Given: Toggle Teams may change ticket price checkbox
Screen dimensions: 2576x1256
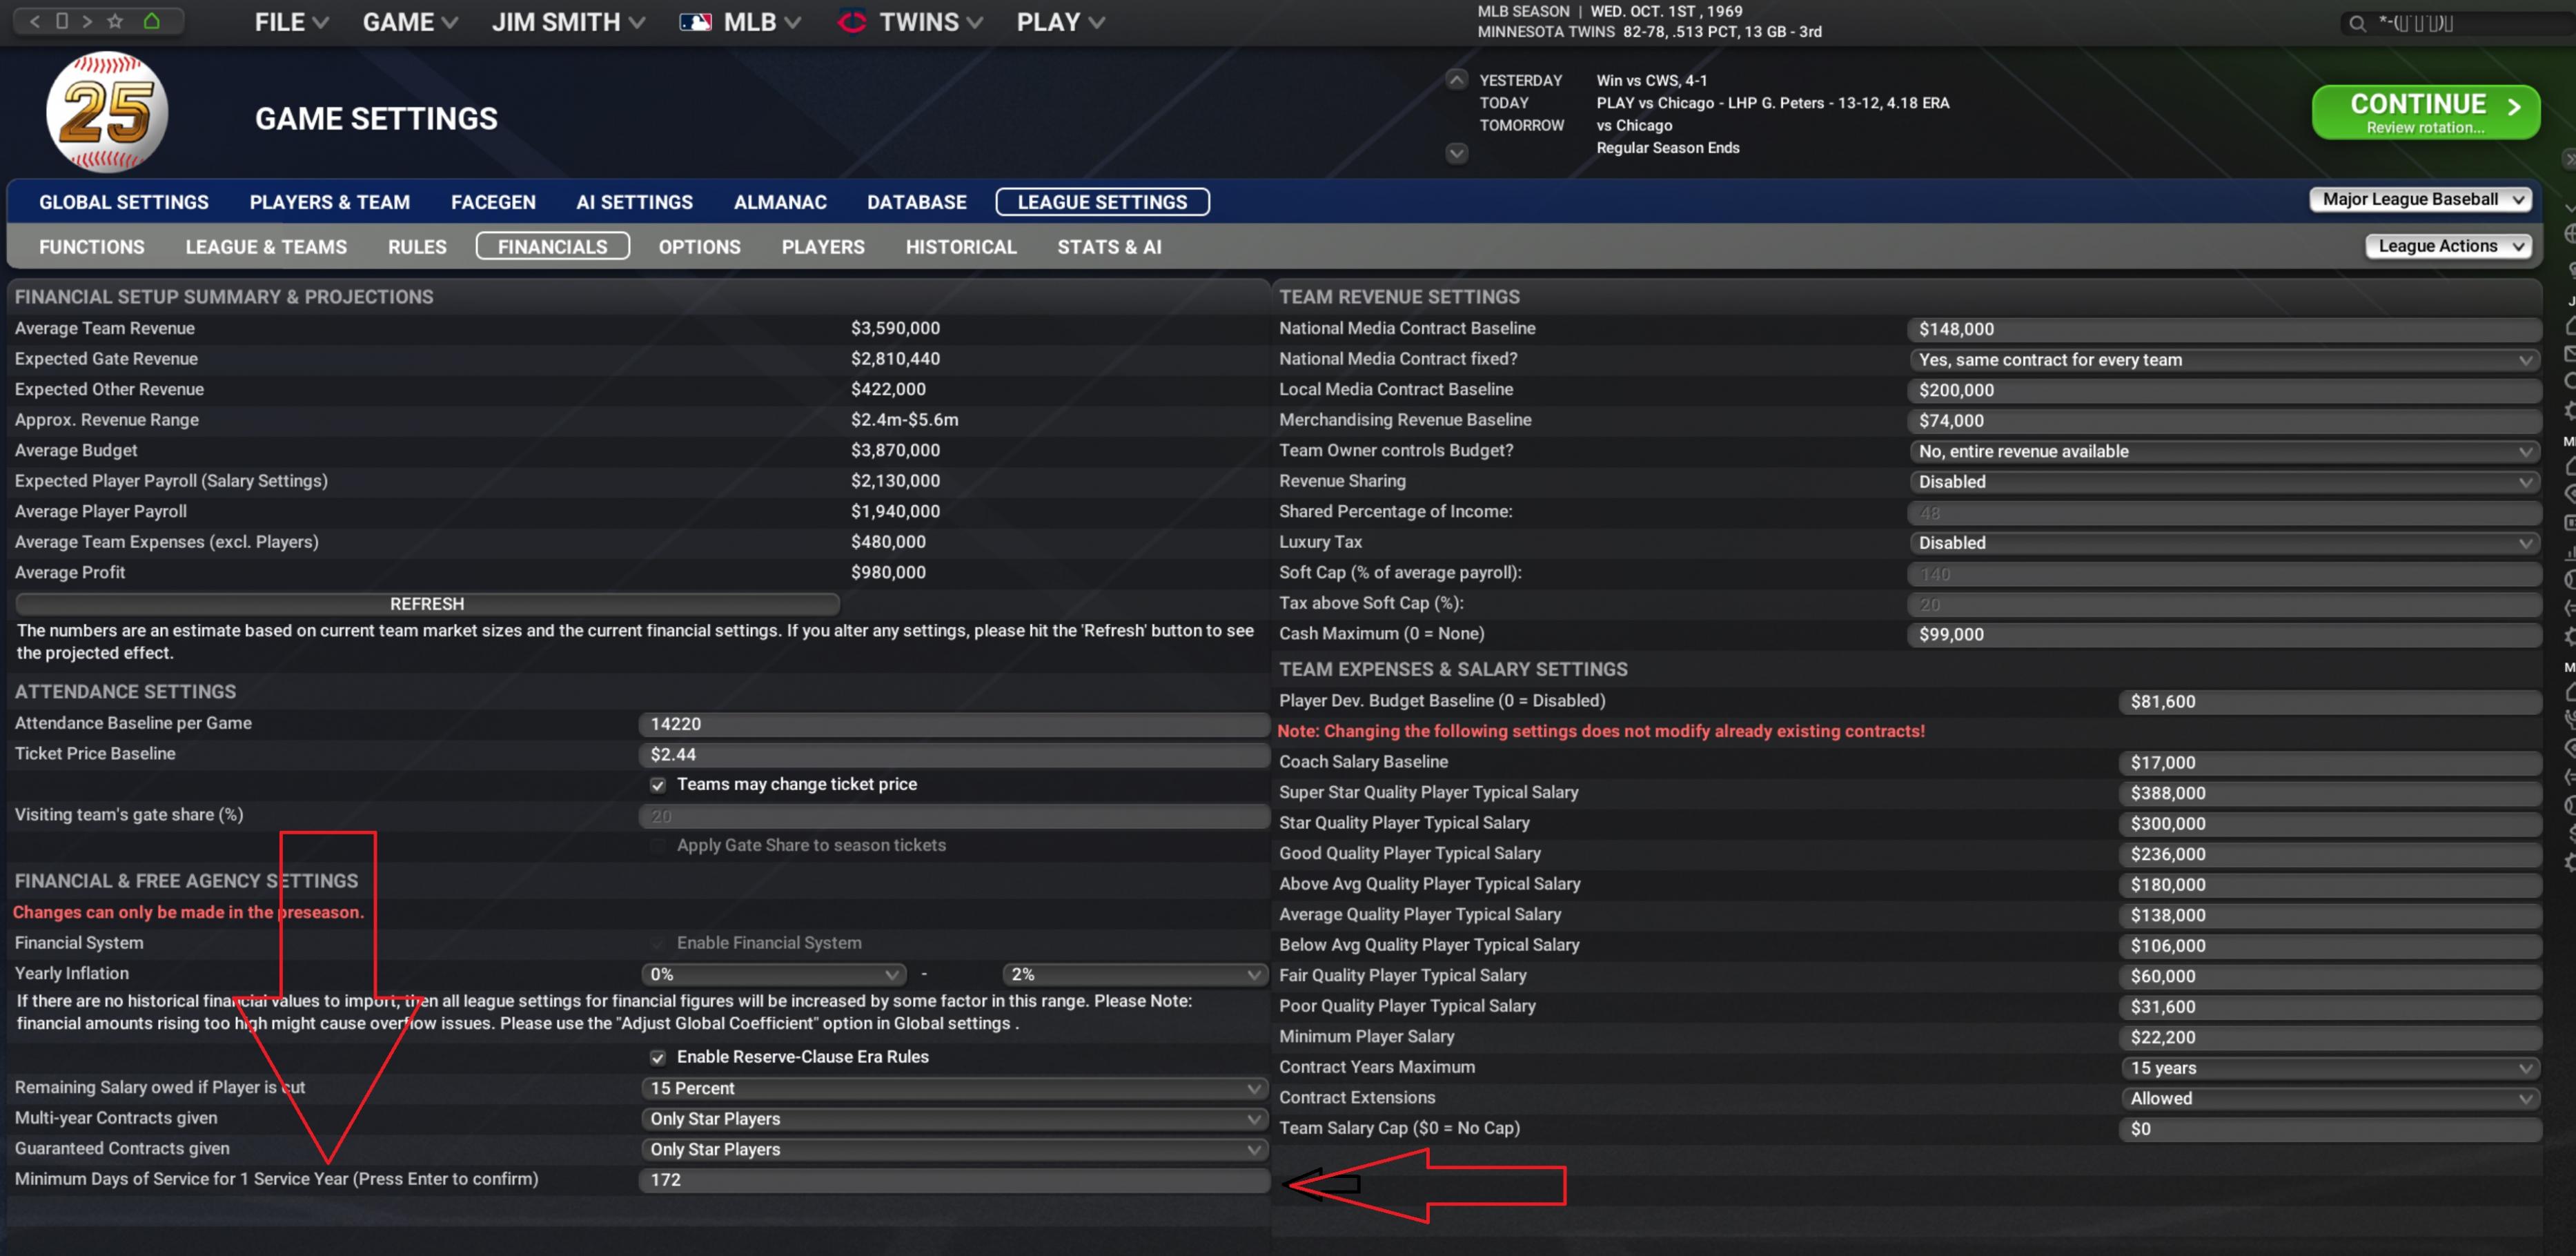Looking at the screenshot, I should tap(657, 785).
